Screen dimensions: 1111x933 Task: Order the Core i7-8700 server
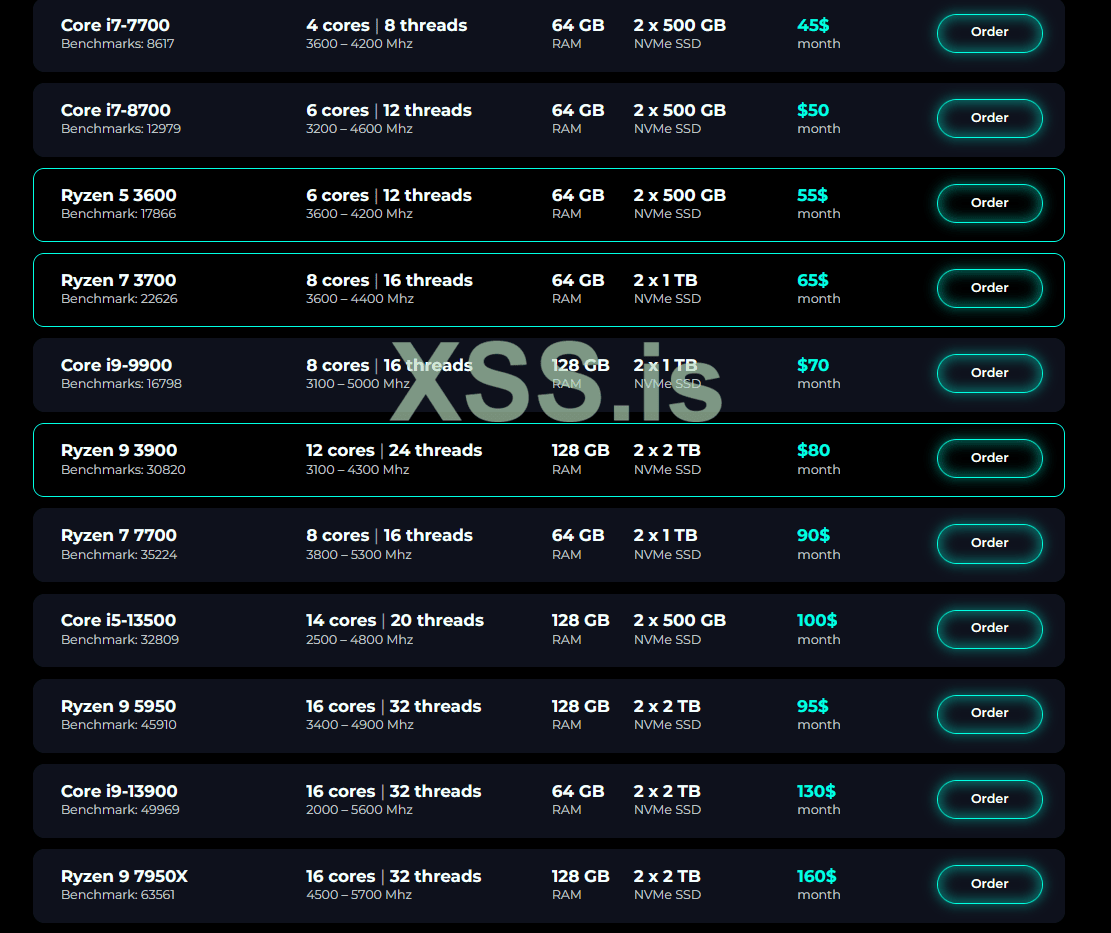(989, 118)
